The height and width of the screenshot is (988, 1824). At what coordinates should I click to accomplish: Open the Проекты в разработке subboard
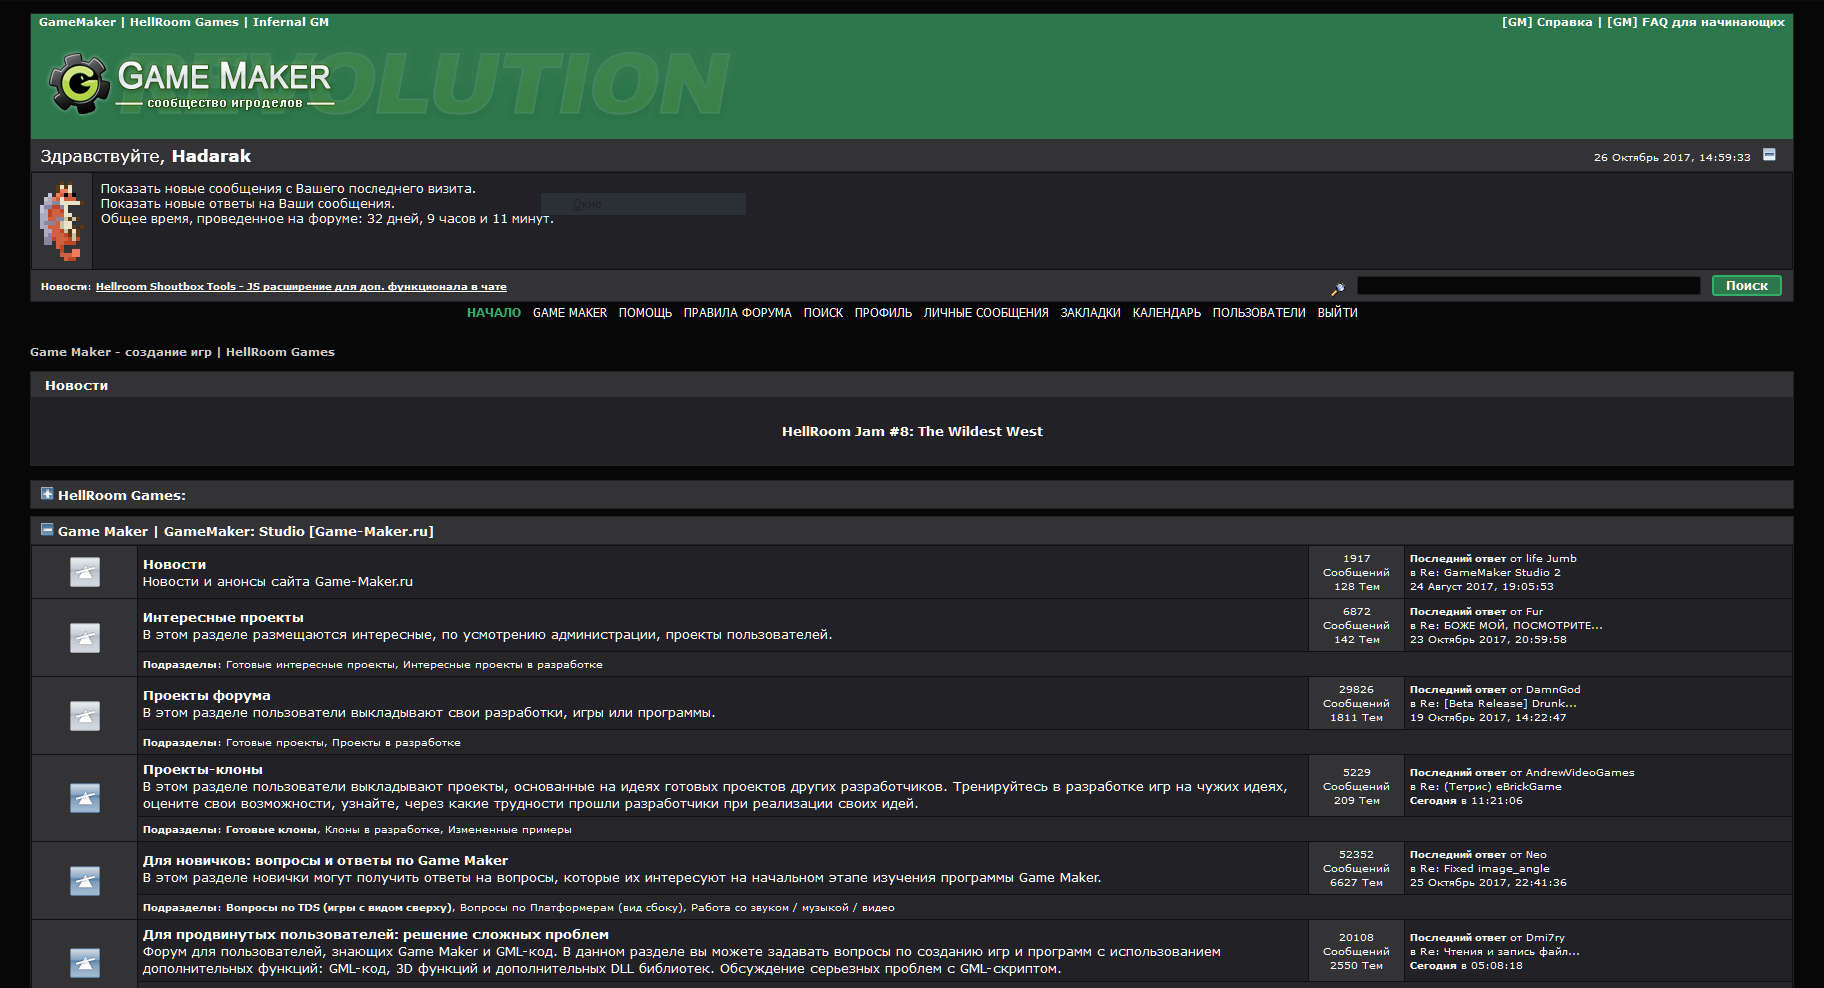[x=396, y=743]
